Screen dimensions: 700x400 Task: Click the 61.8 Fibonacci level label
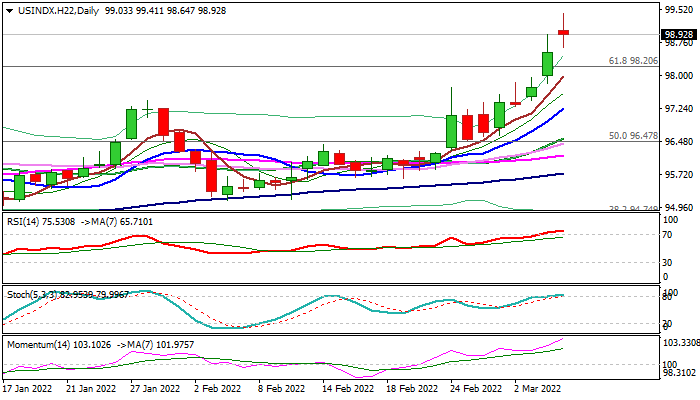[633, 60]
